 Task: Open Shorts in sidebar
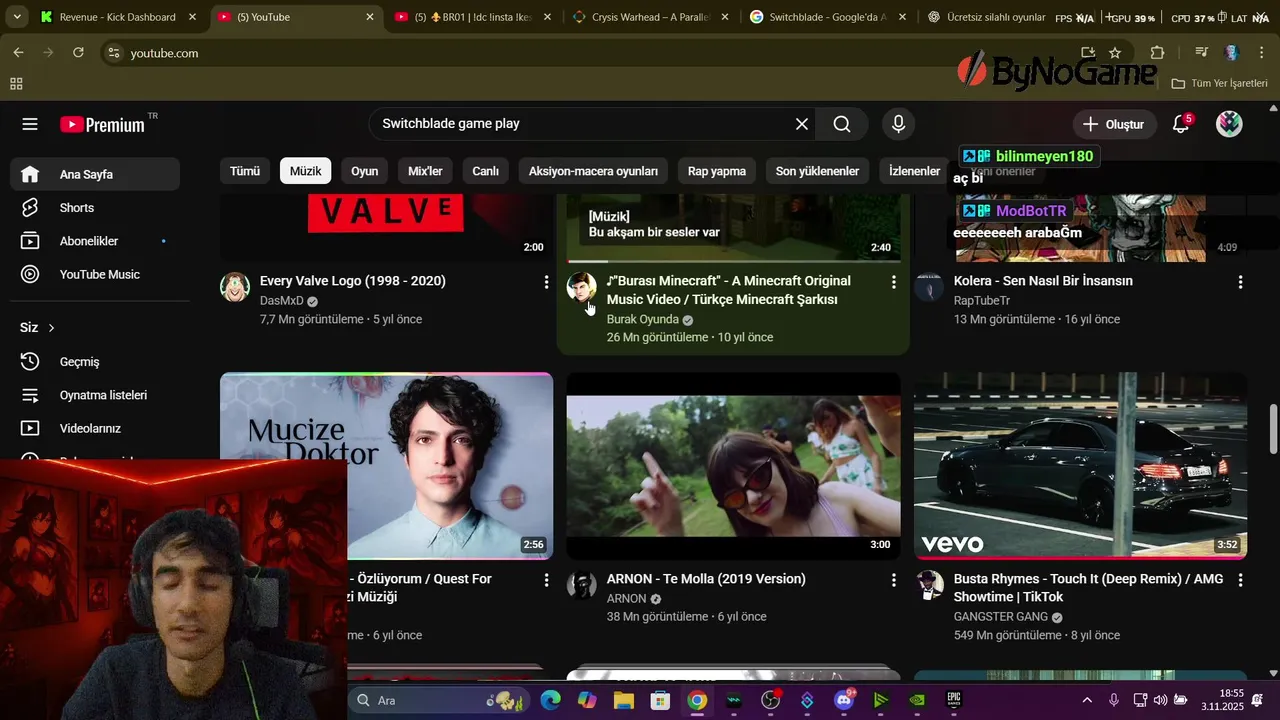(x=95, y=208)
